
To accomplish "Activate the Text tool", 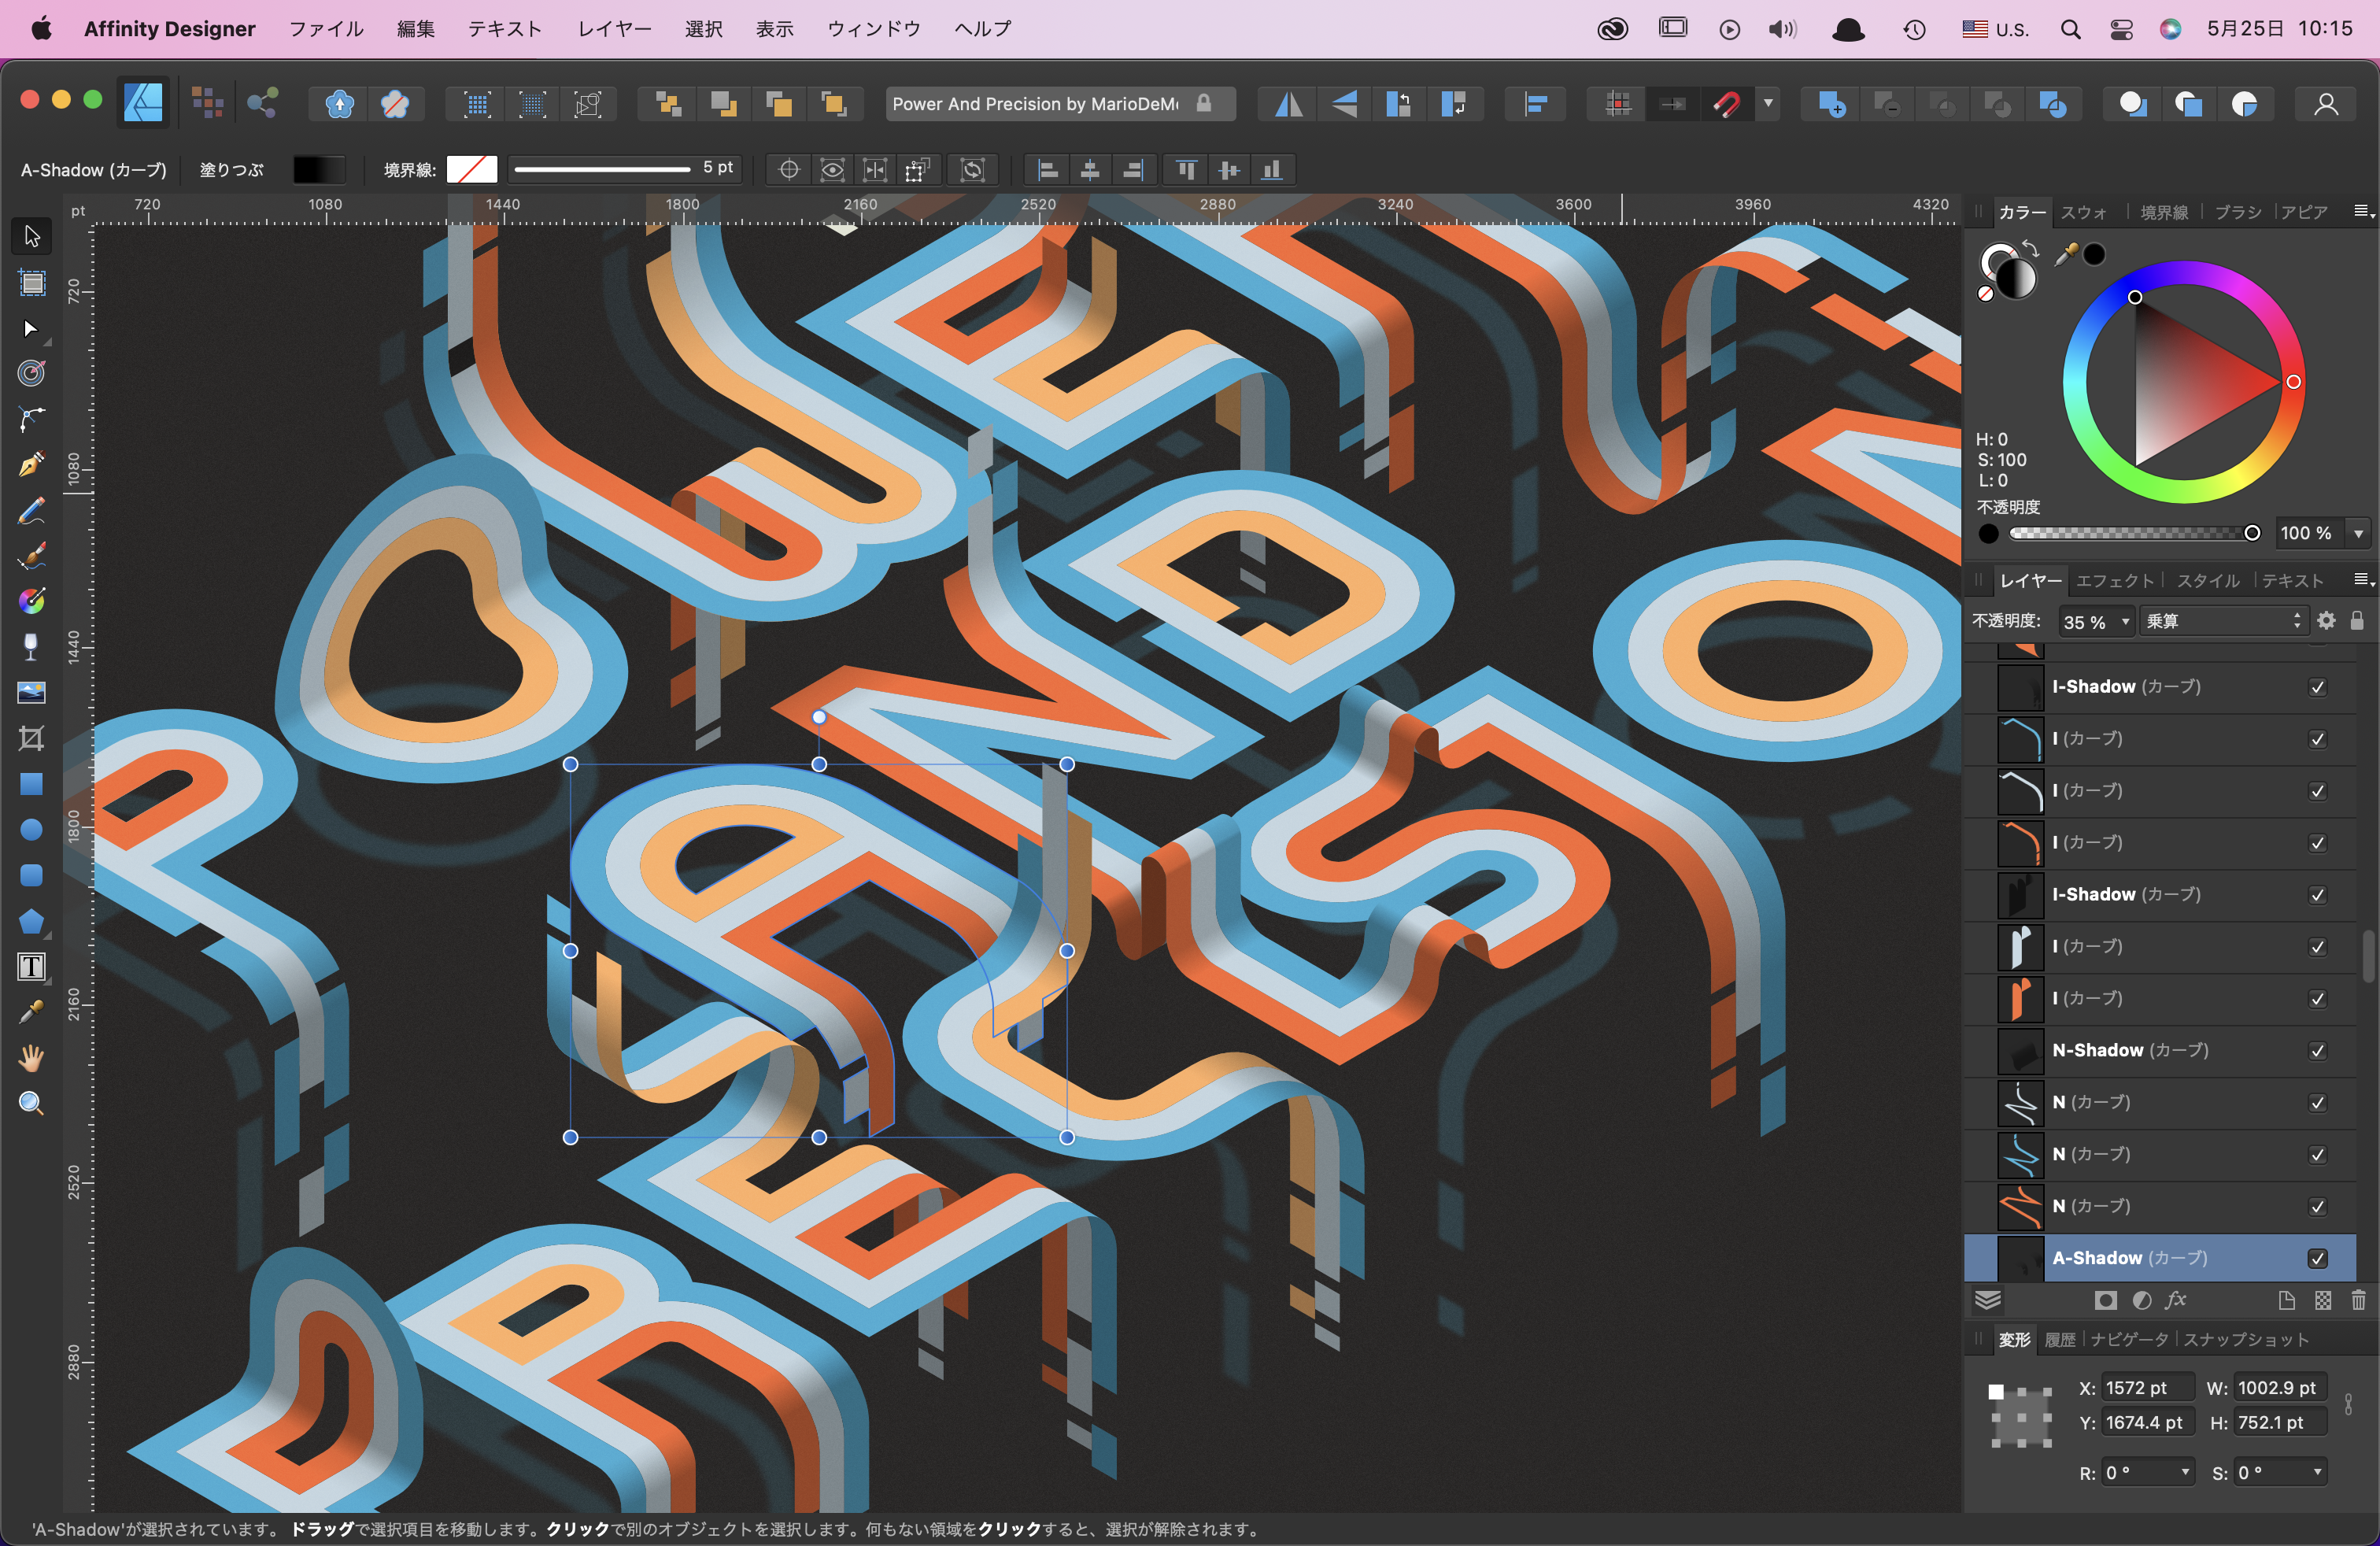I will [30, 966].
